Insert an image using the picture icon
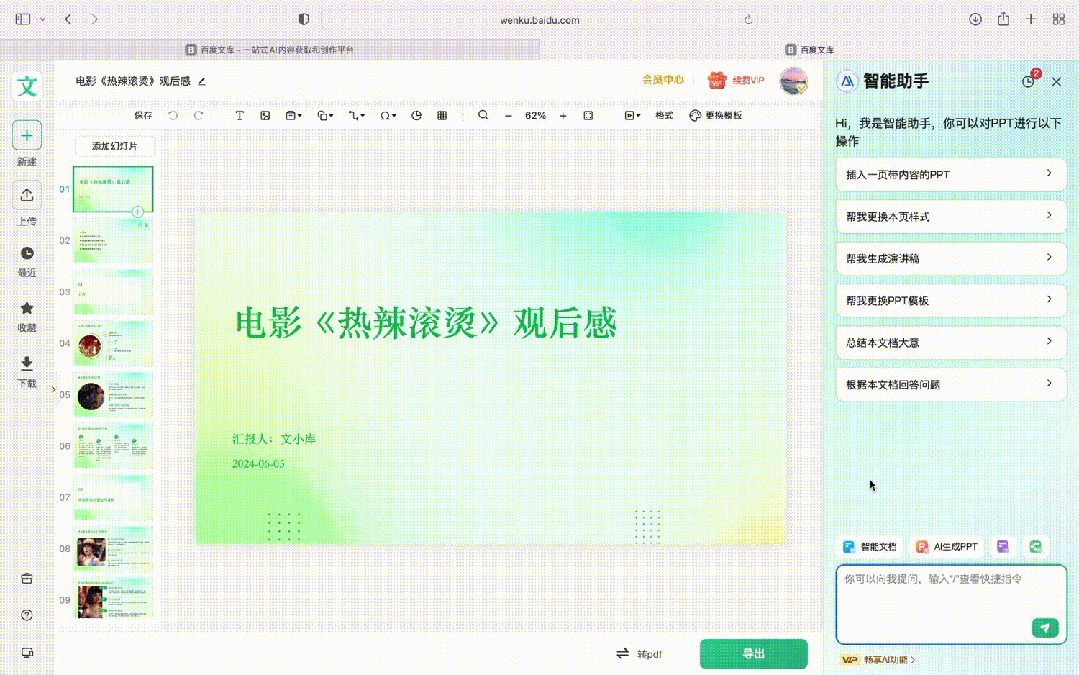Screen dimensions: 1079x675 (x=265, y=116)
